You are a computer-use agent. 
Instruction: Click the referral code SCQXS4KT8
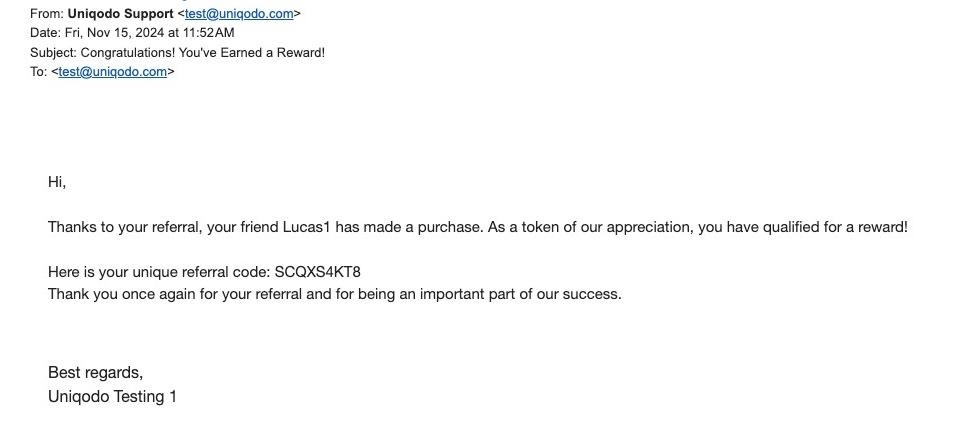coord(318,272)
